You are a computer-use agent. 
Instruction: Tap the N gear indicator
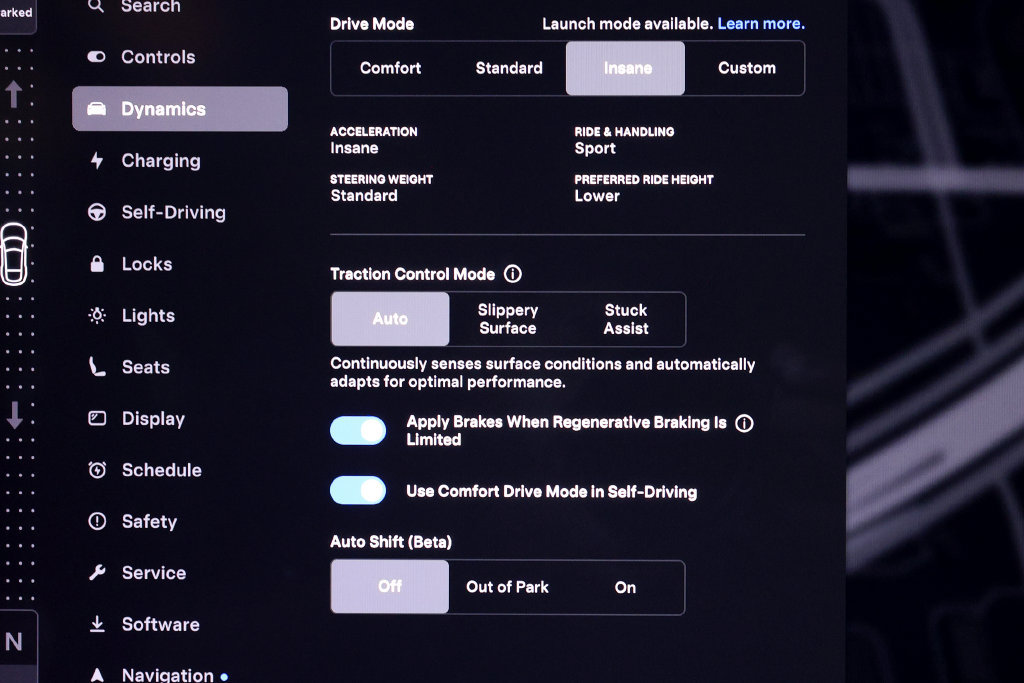pos(14,641)
